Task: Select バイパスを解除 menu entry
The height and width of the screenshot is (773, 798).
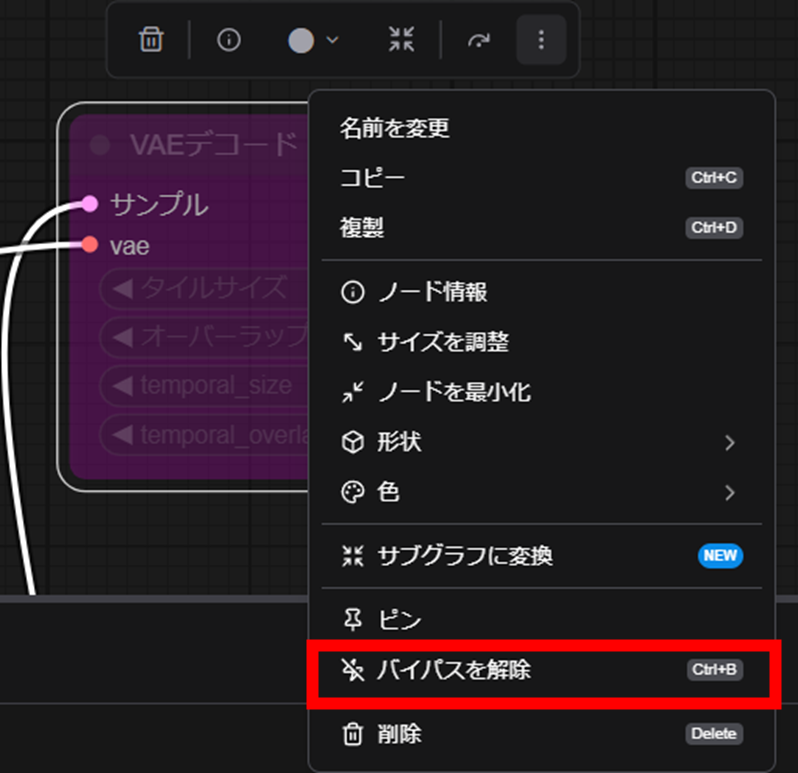Action: 542,670
